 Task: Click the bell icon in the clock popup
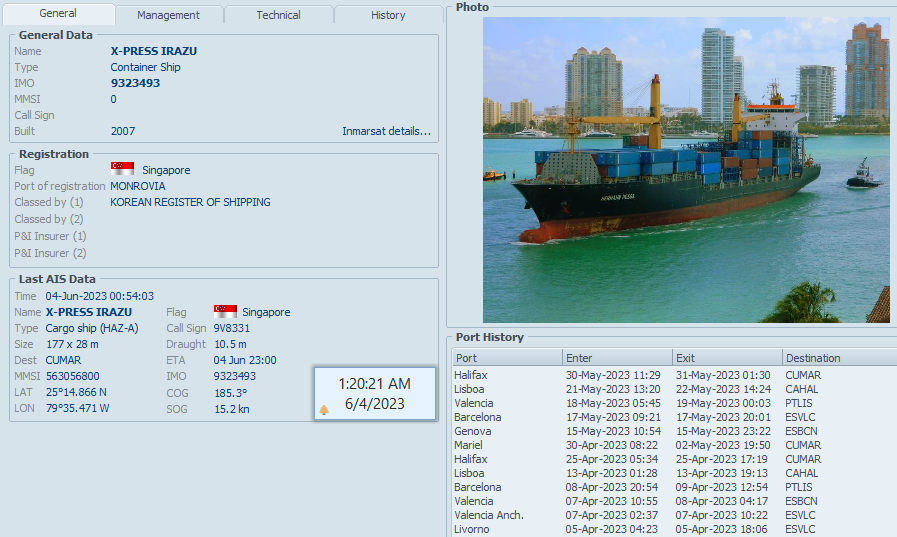tap(324, 409)
